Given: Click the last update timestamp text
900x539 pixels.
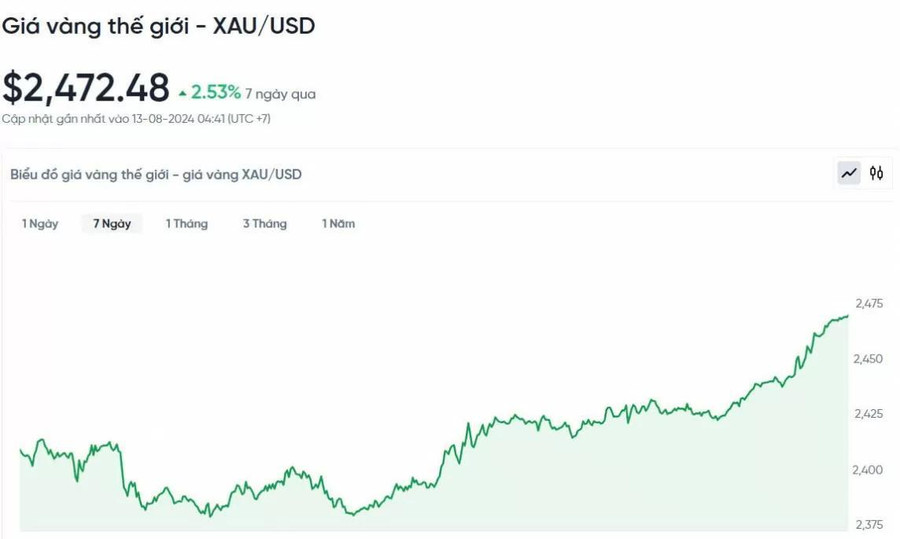Looking at the screenshot, I should (x=136, y=119).
